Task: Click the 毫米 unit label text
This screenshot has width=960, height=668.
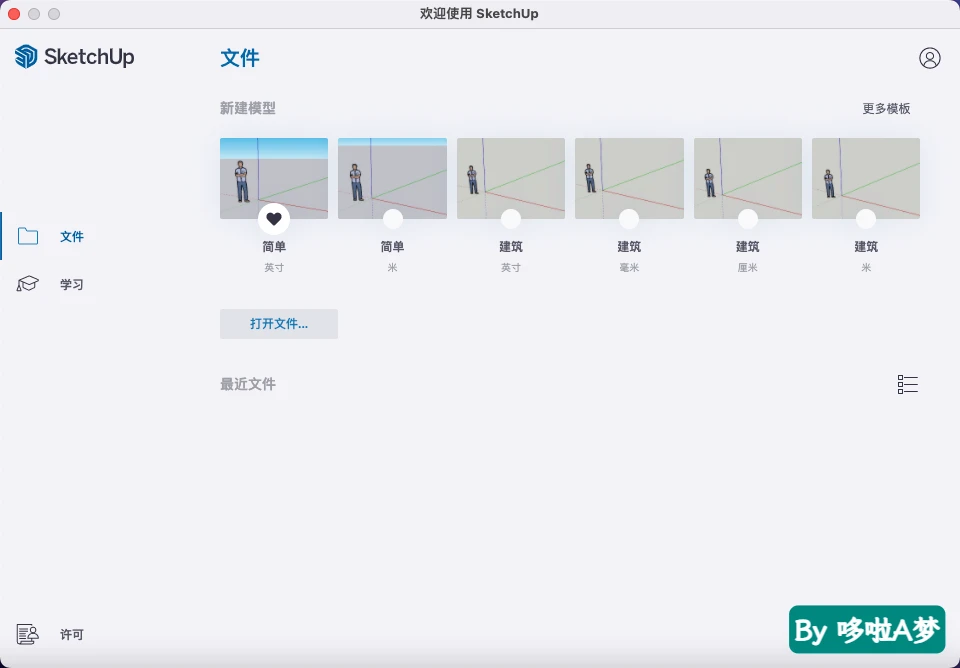Action: 629,268
